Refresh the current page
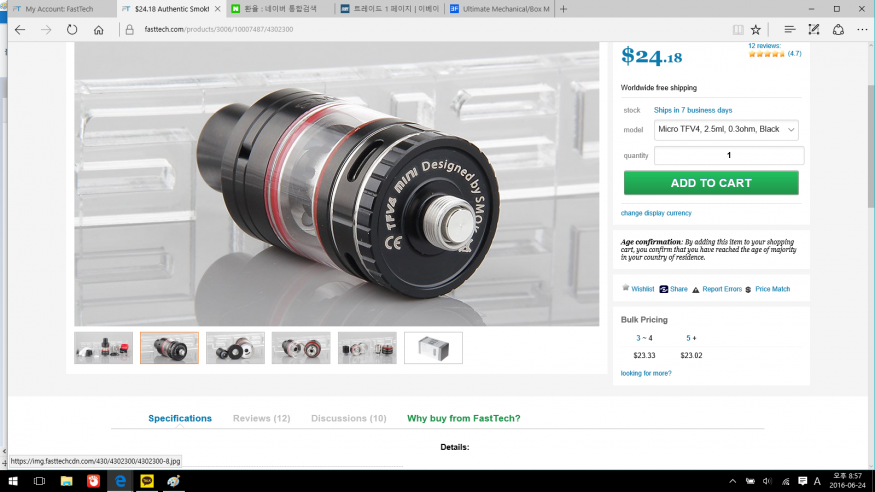 tap(72, 30)
